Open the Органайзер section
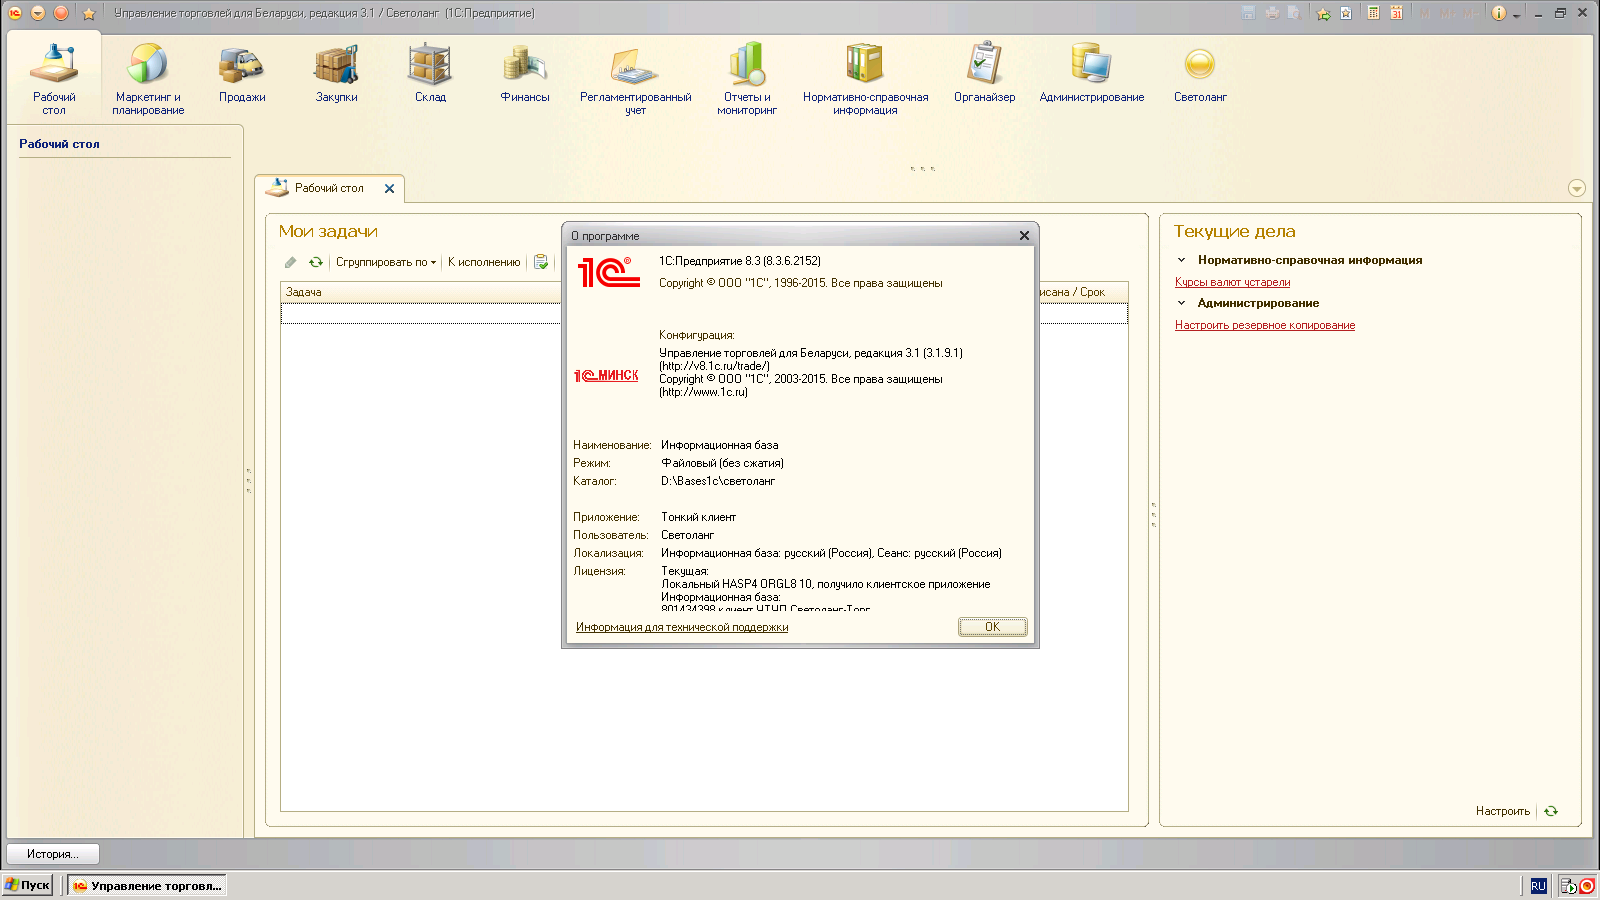The height and width of the screenshot is (900, 1600). (984, 73)
